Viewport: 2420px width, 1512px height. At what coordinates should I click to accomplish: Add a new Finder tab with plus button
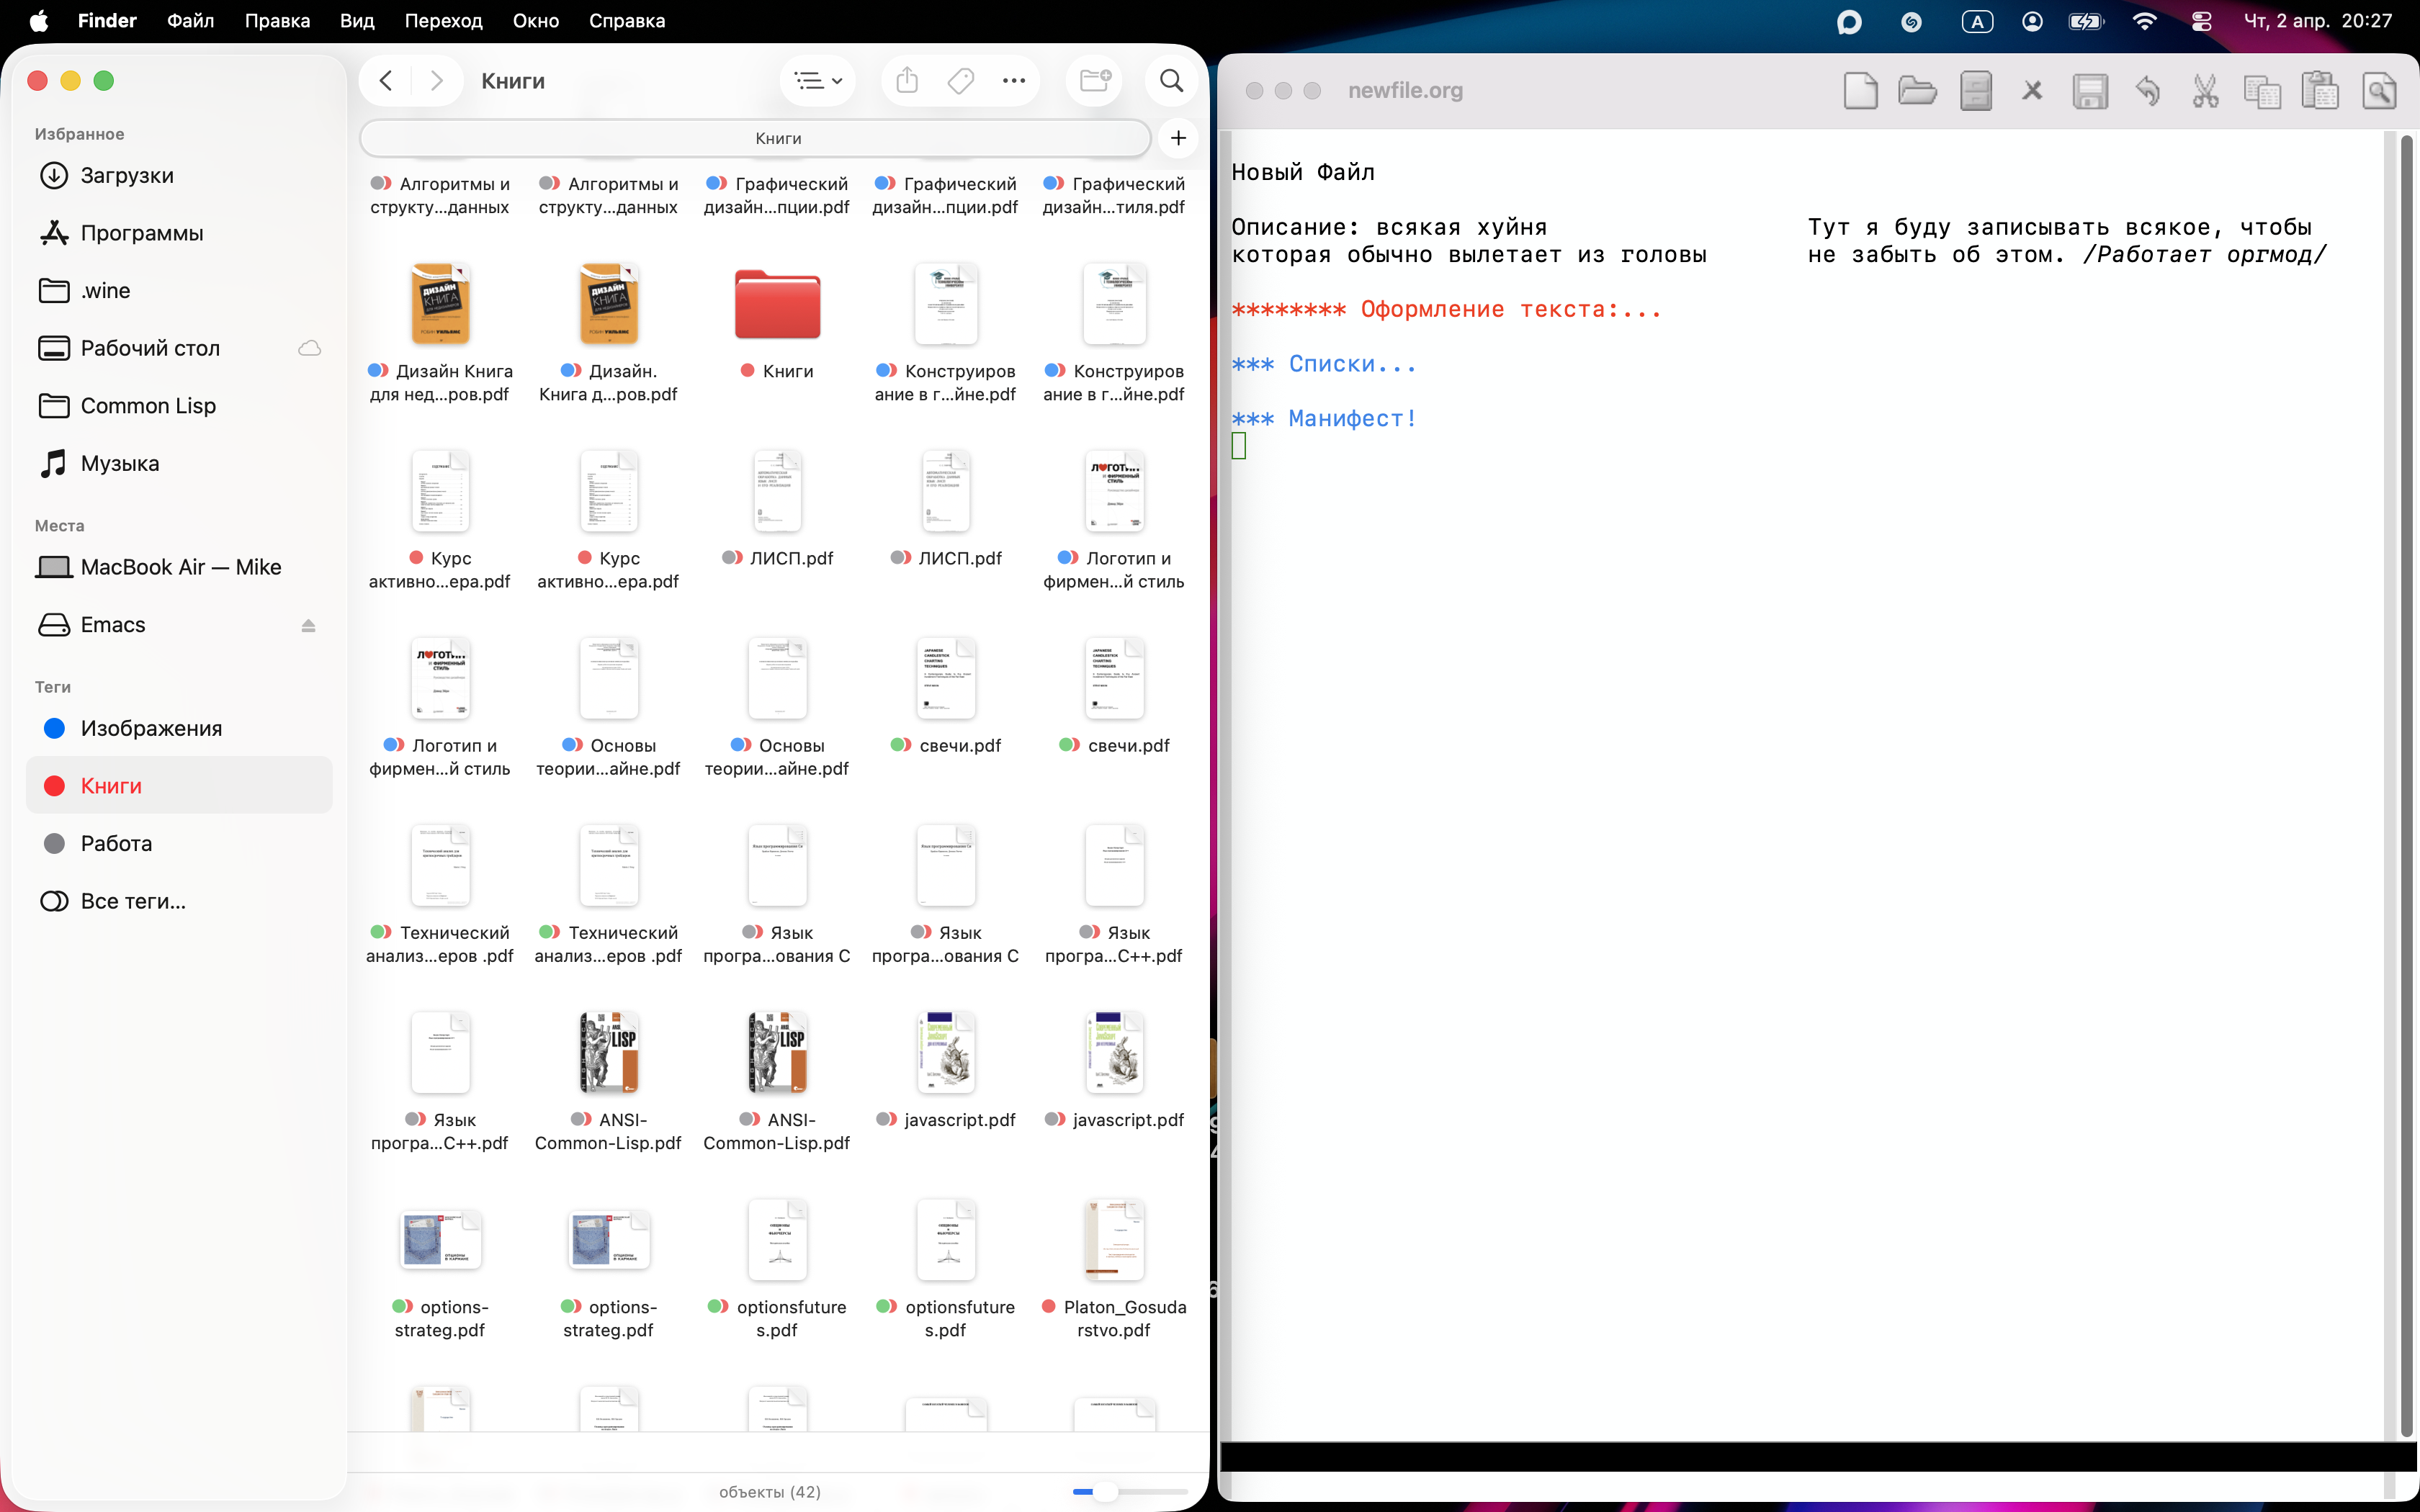(x=1178, y=138)
